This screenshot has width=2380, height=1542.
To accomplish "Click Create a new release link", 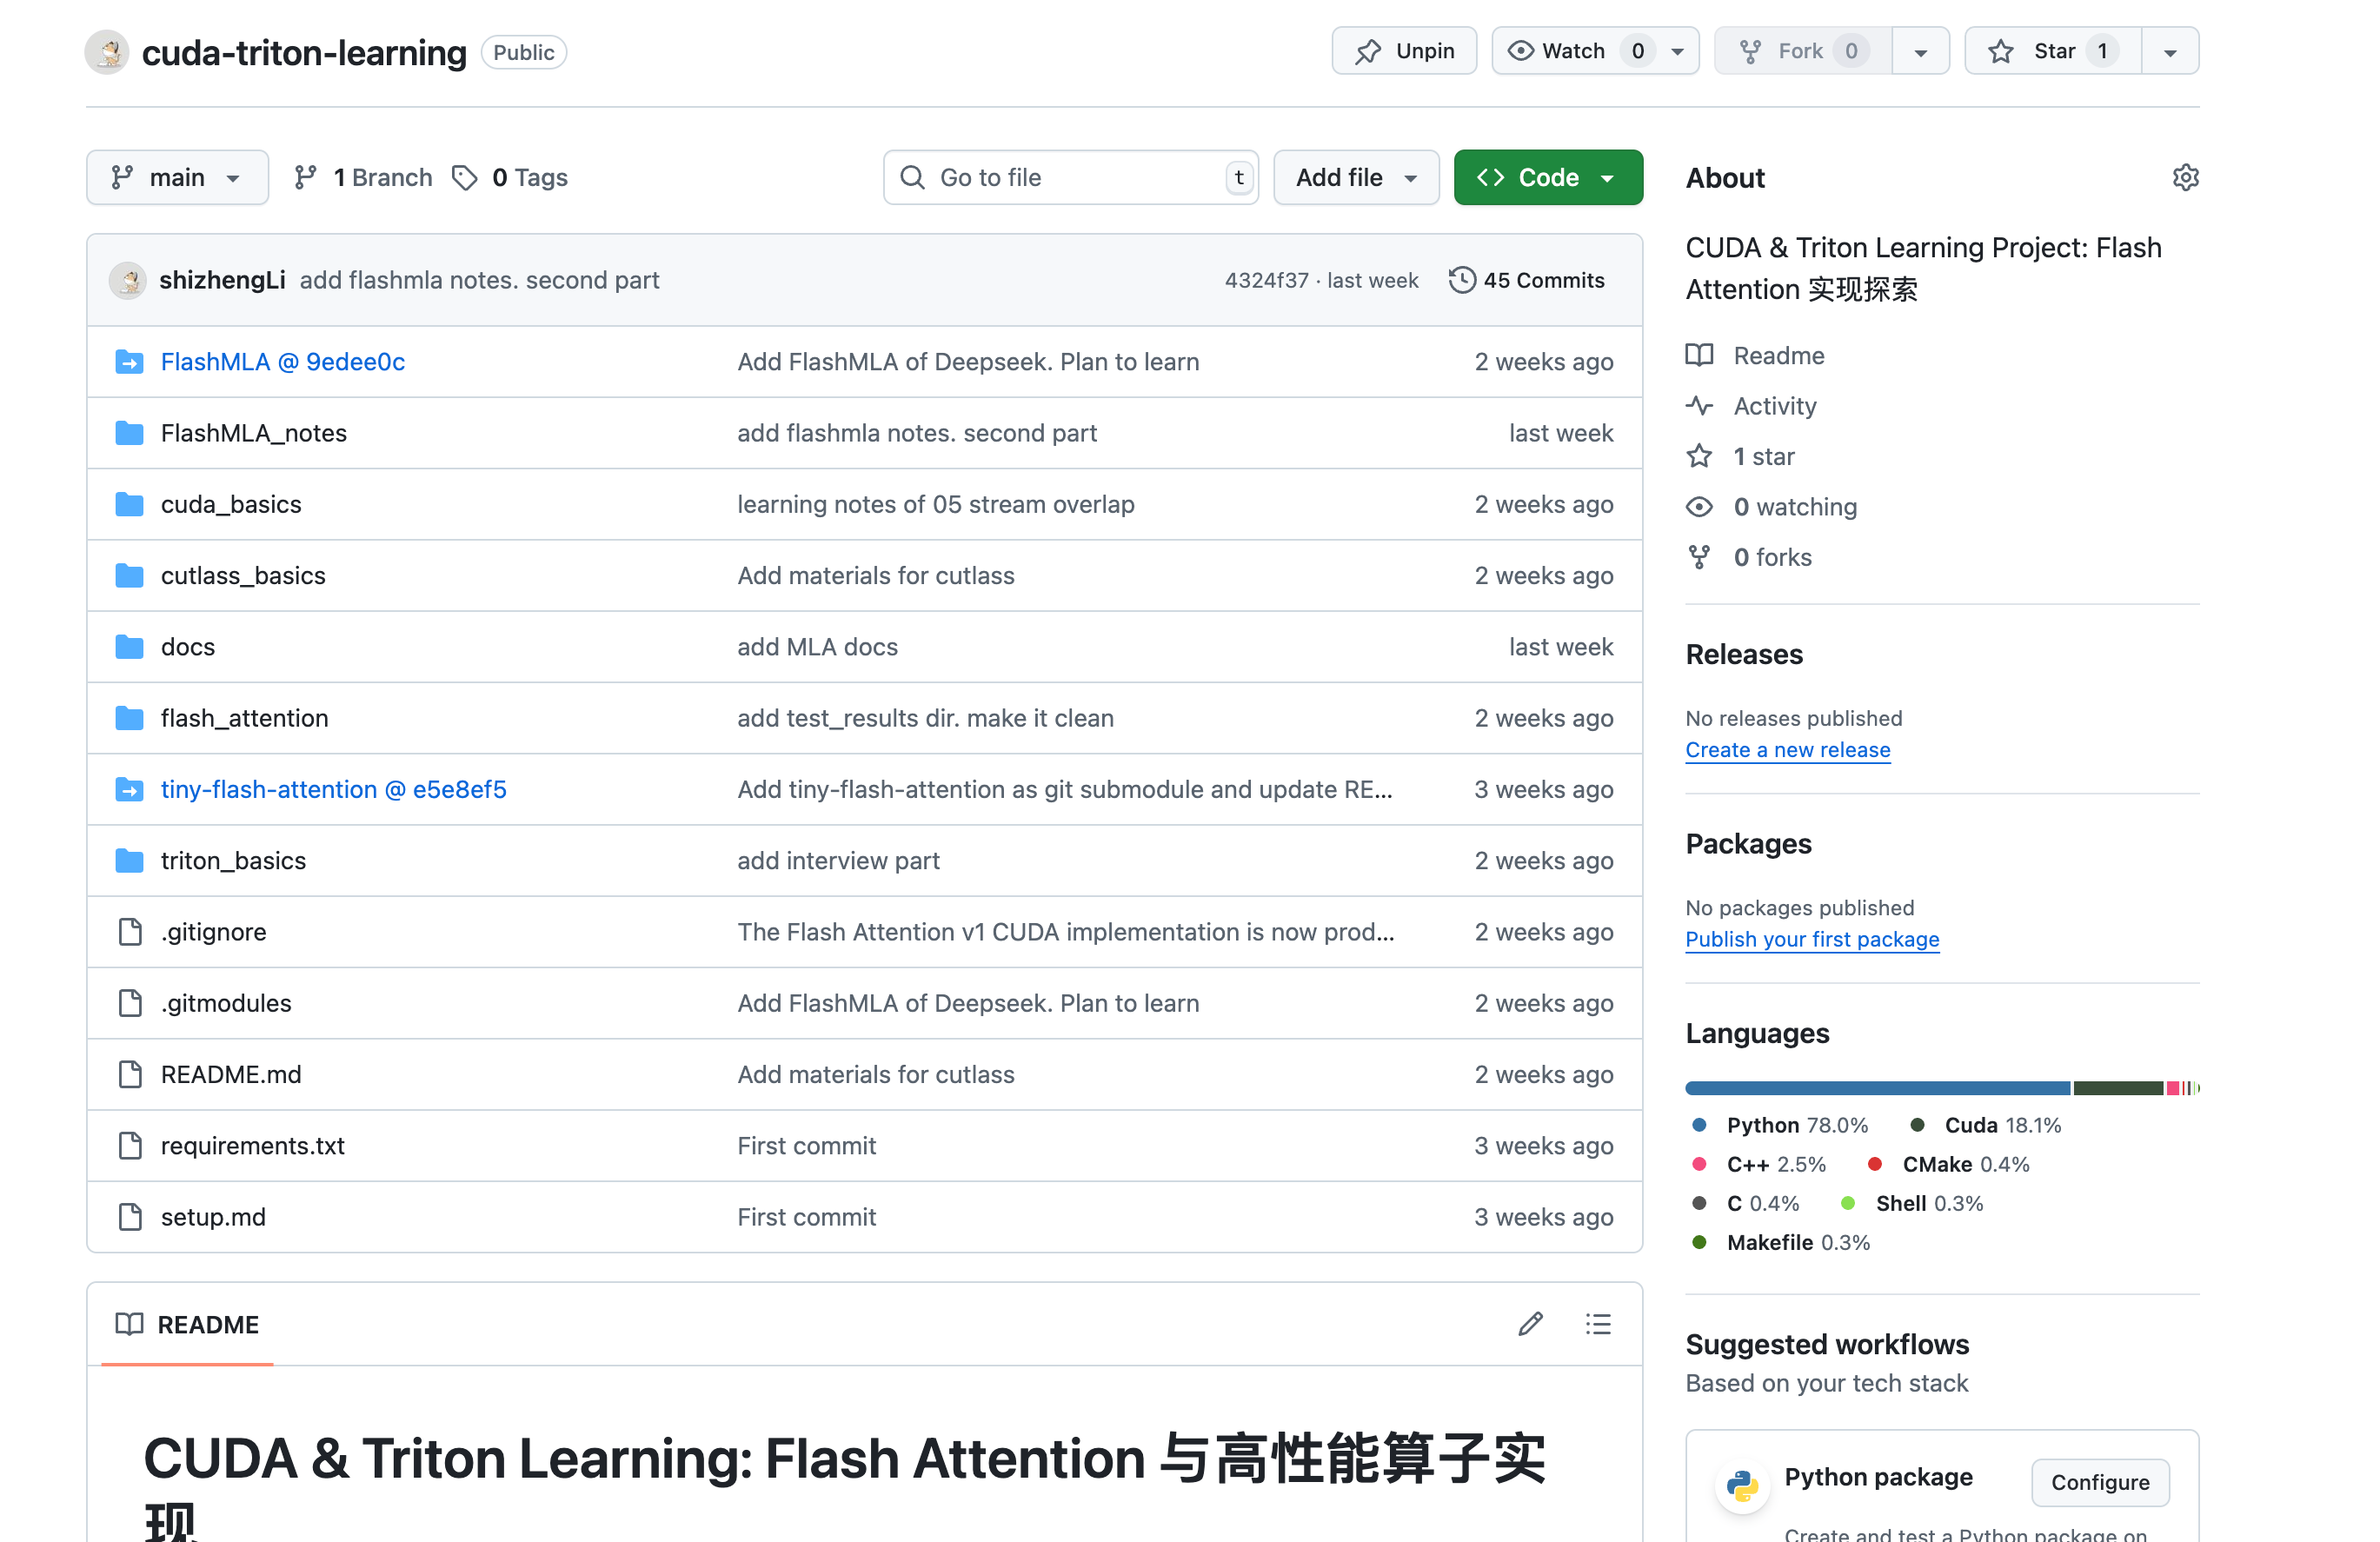I will pyautogui.click(x=1787, y=750).
